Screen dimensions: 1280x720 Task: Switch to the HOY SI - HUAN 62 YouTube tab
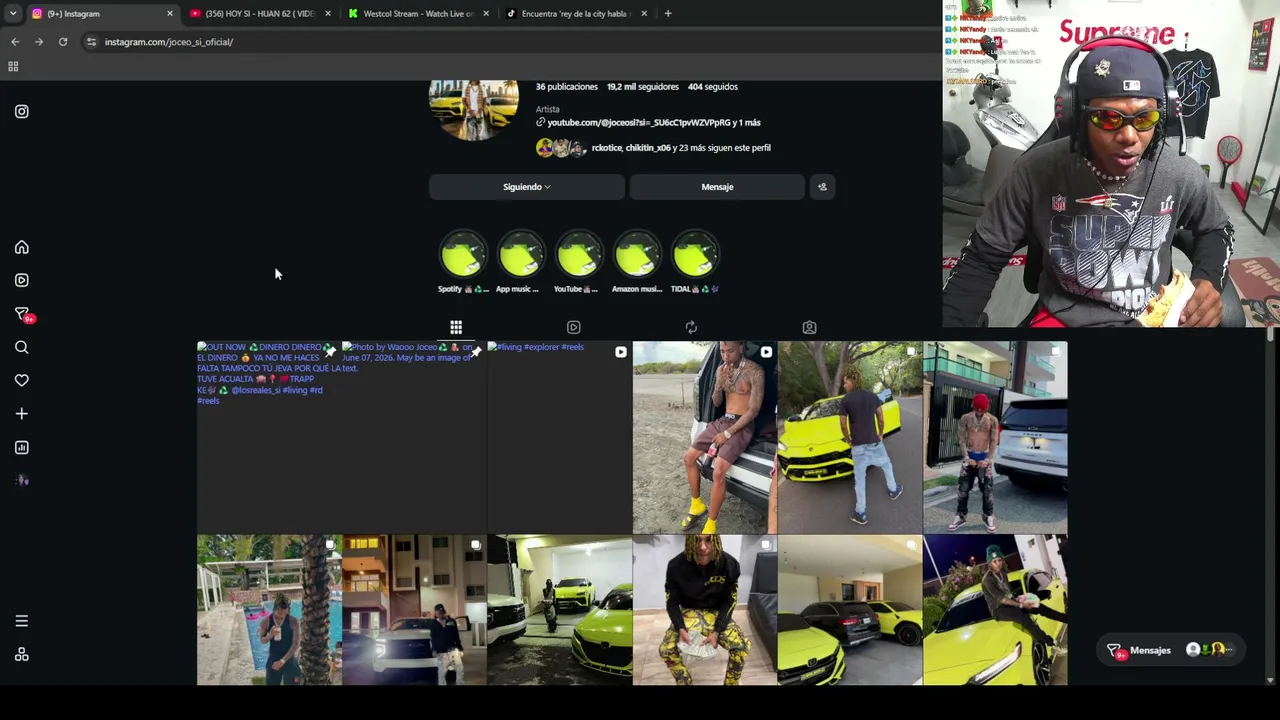pos(260,14)
